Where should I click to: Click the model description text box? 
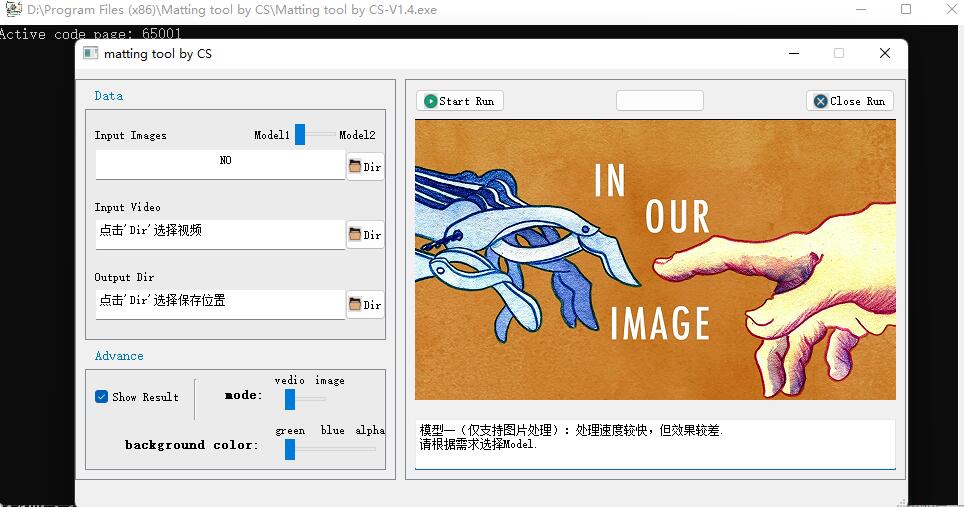pyautogui.click(x=655, y=444)
